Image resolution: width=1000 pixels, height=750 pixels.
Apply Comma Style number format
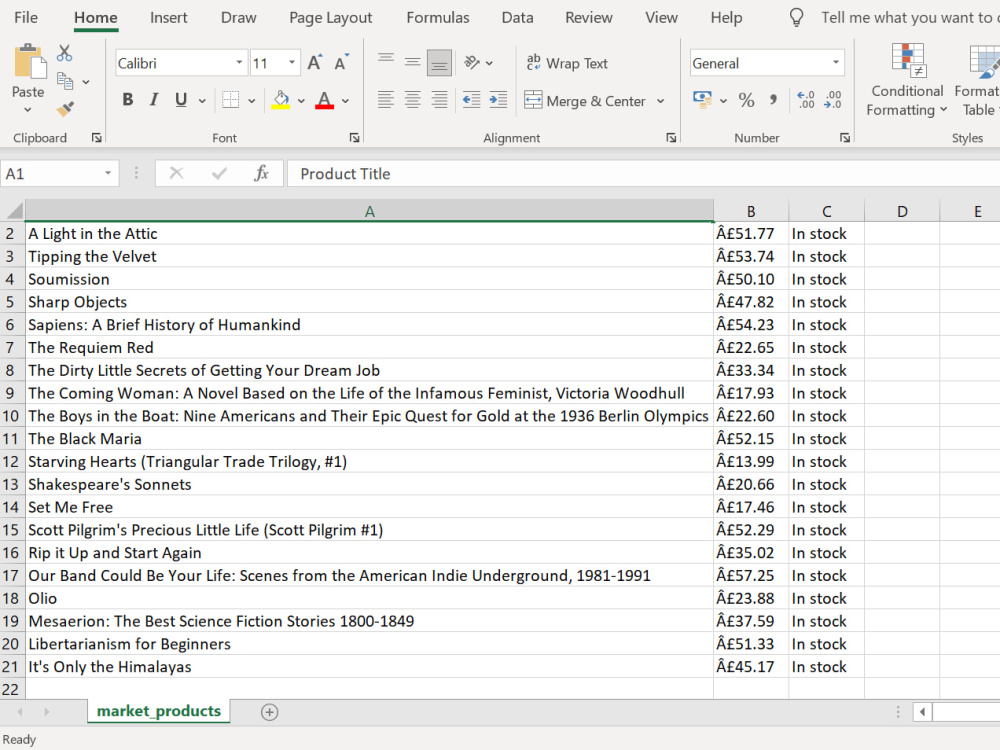click(773, 100)
